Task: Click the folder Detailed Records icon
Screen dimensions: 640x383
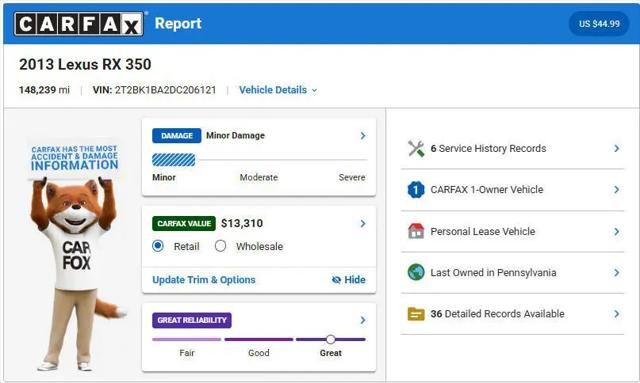Action: 416,314
